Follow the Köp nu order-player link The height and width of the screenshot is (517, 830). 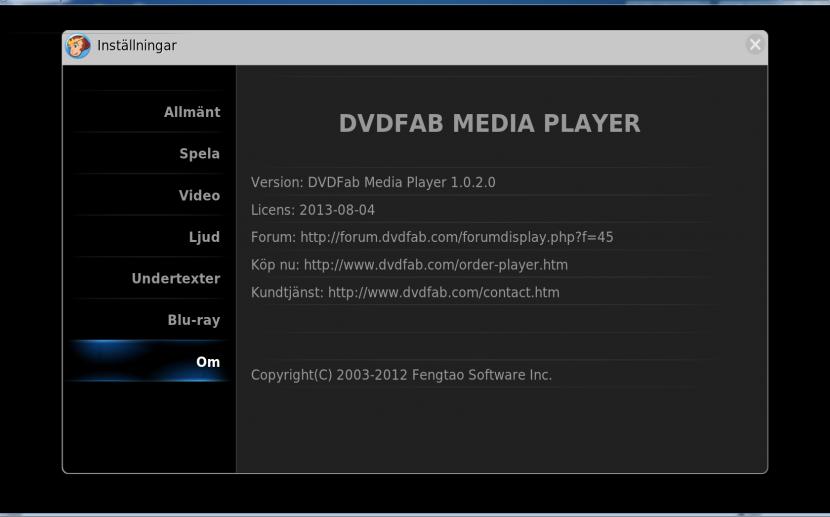(436, 265)
